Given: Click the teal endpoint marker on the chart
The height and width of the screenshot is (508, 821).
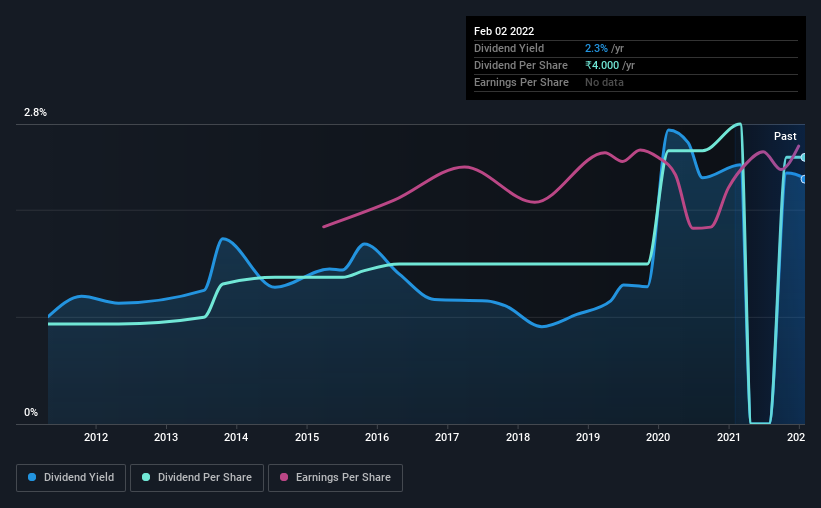Looking at the screenshot, I should coord(803,158).
